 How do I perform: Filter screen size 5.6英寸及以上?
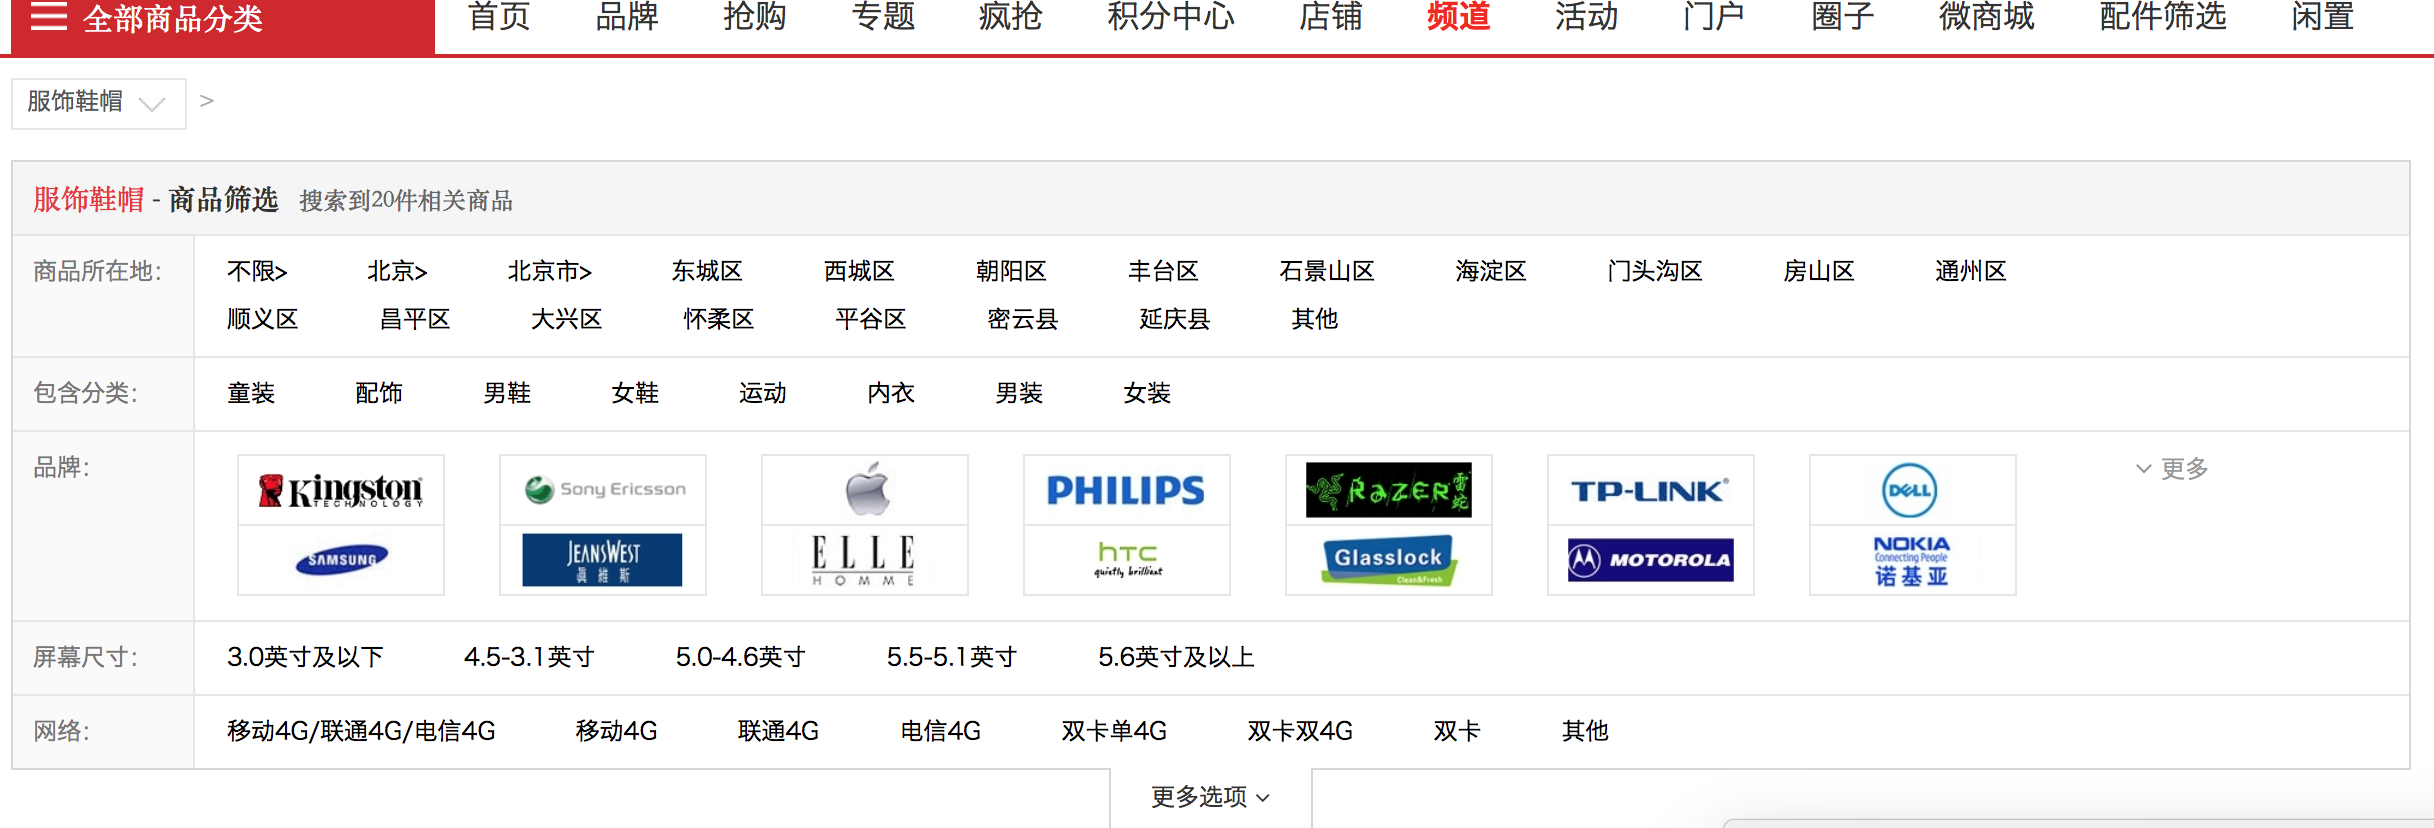1176,657
